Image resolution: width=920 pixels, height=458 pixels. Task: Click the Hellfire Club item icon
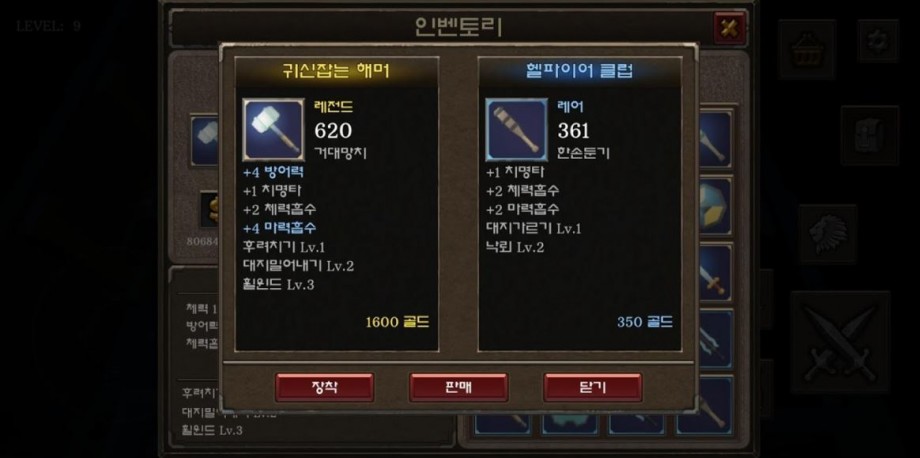point(516,130)
